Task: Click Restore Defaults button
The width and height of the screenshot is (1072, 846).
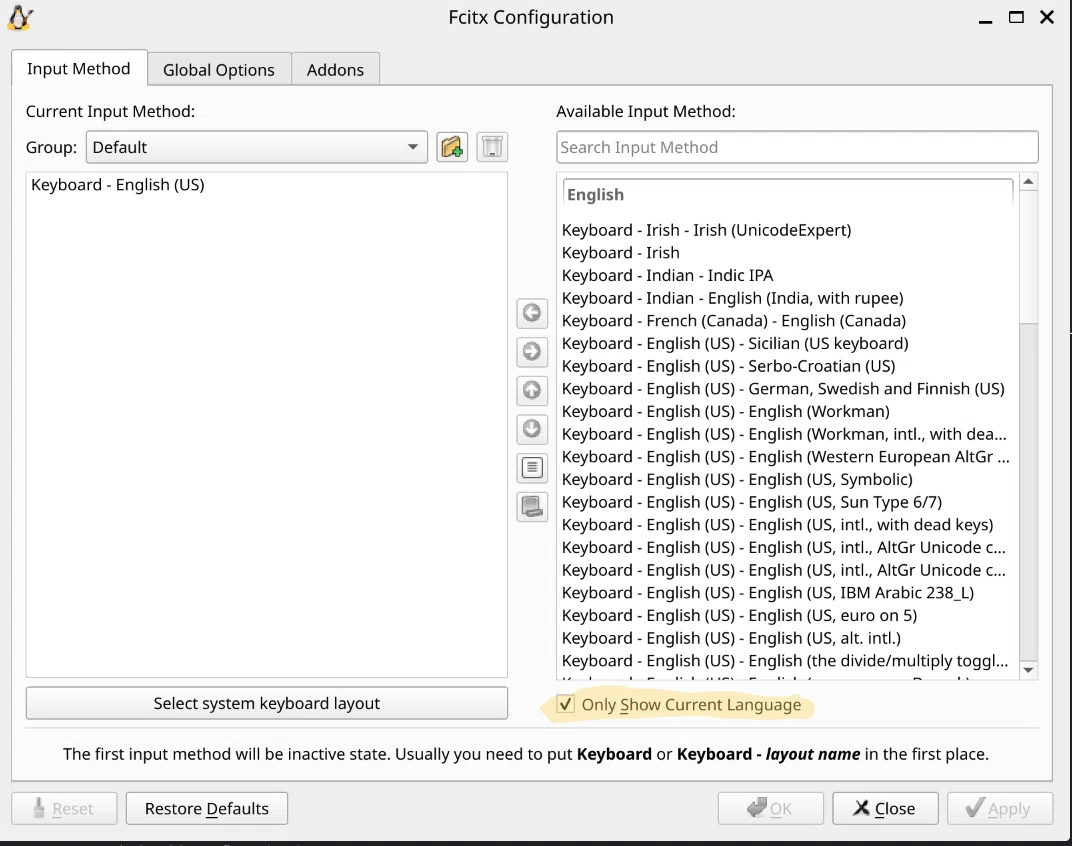Action: [206, 808]
